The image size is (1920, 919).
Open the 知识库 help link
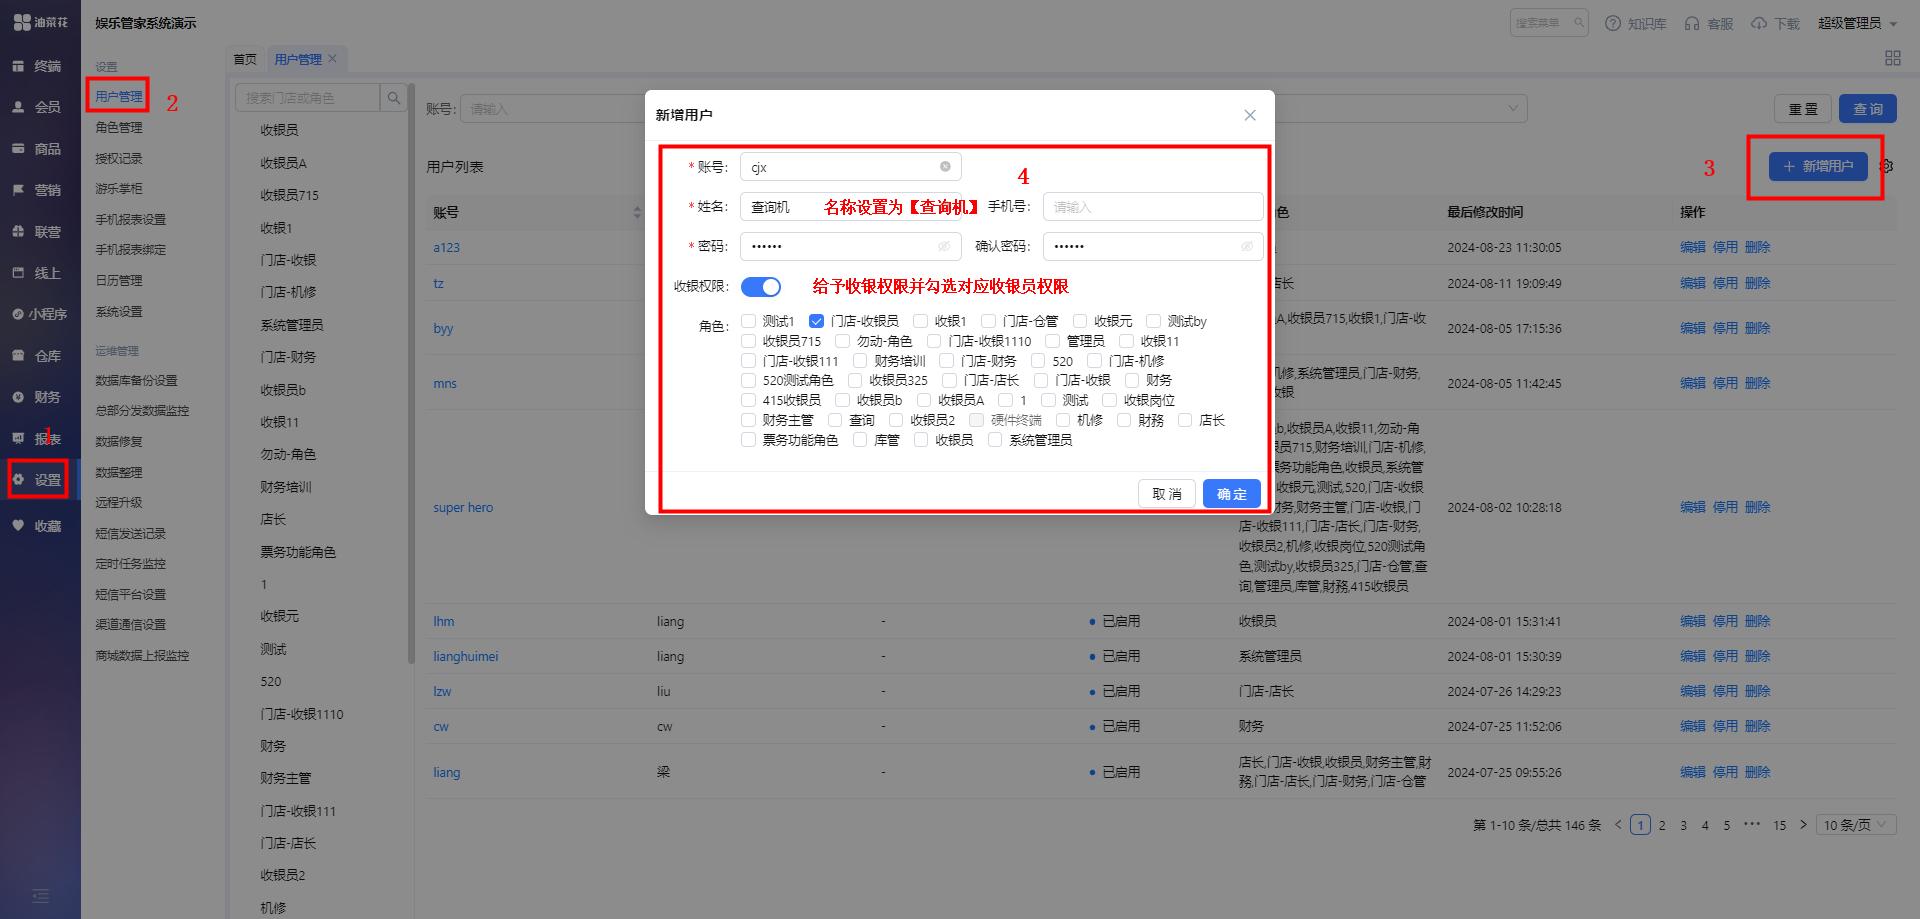coord(1636,23)
